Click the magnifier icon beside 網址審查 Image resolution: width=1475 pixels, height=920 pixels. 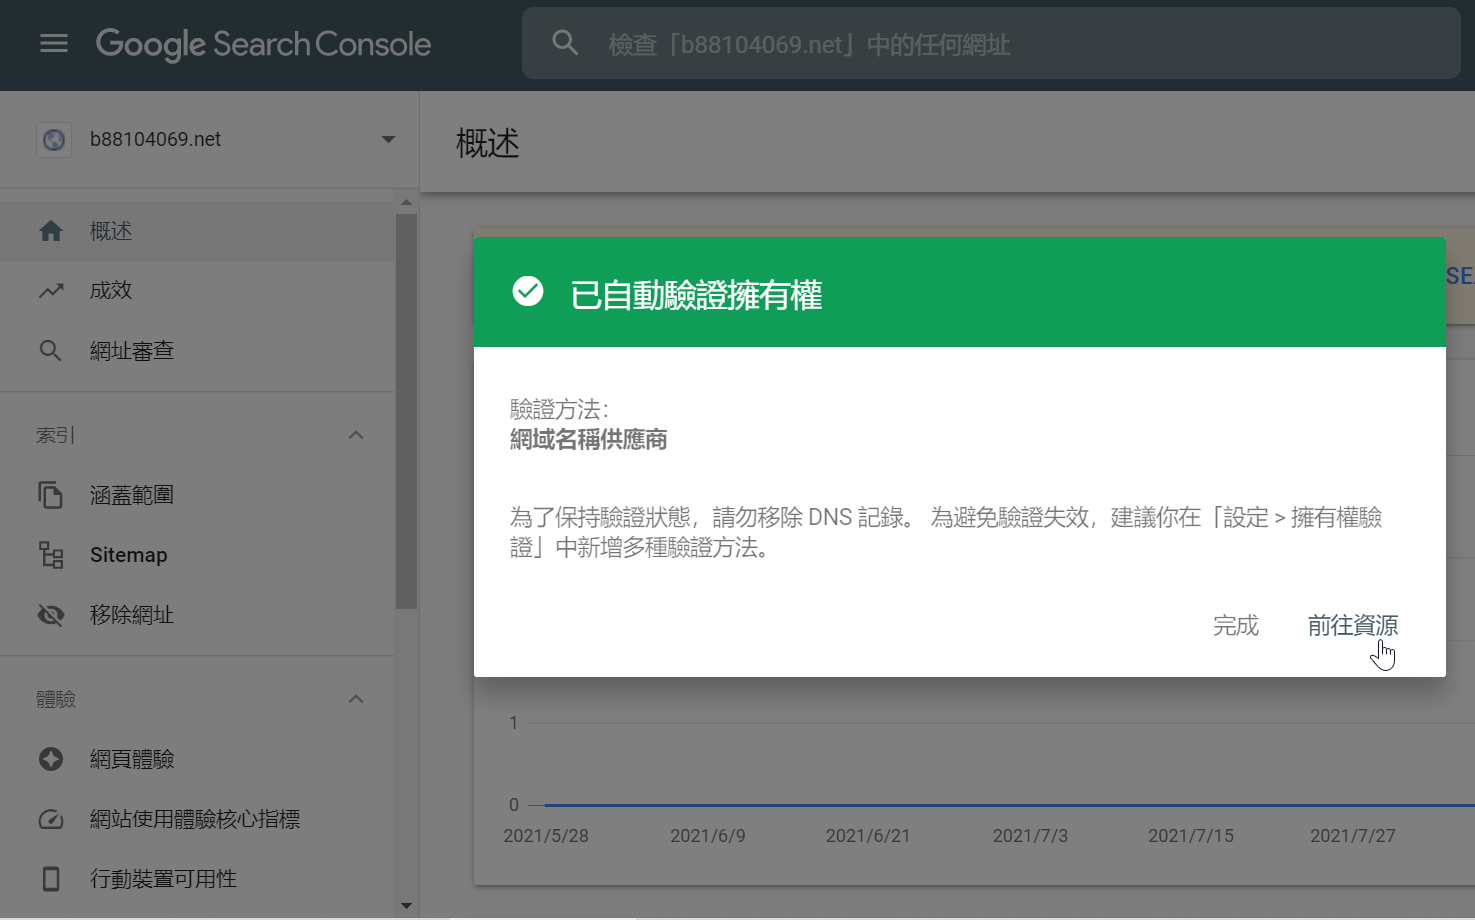51,351
